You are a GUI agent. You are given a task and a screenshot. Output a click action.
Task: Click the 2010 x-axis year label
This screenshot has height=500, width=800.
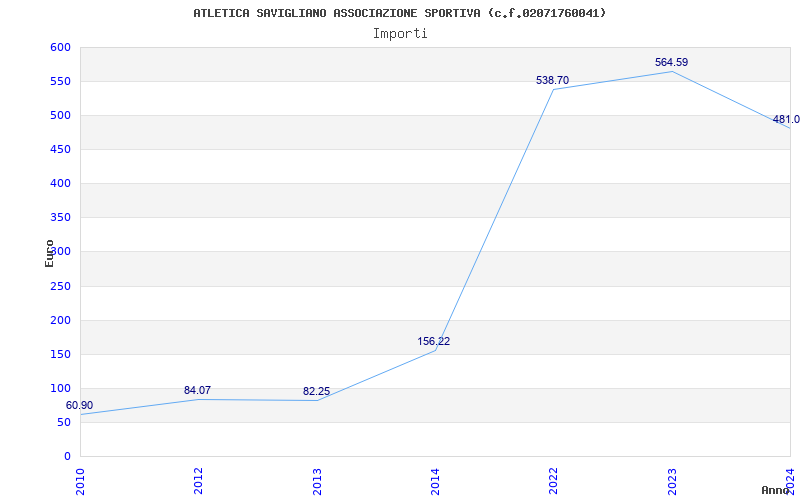pyautogui.click(x=80, y=481)
